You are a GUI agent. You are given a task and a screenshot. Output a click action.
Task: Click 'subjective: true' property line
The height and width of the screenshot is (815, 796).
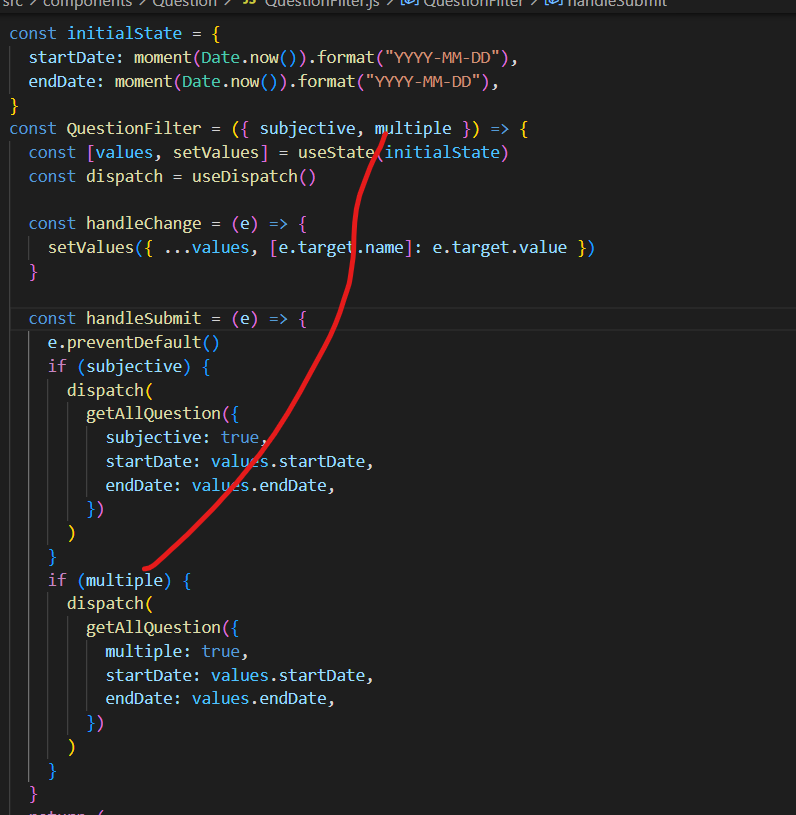tap(182, 437)
